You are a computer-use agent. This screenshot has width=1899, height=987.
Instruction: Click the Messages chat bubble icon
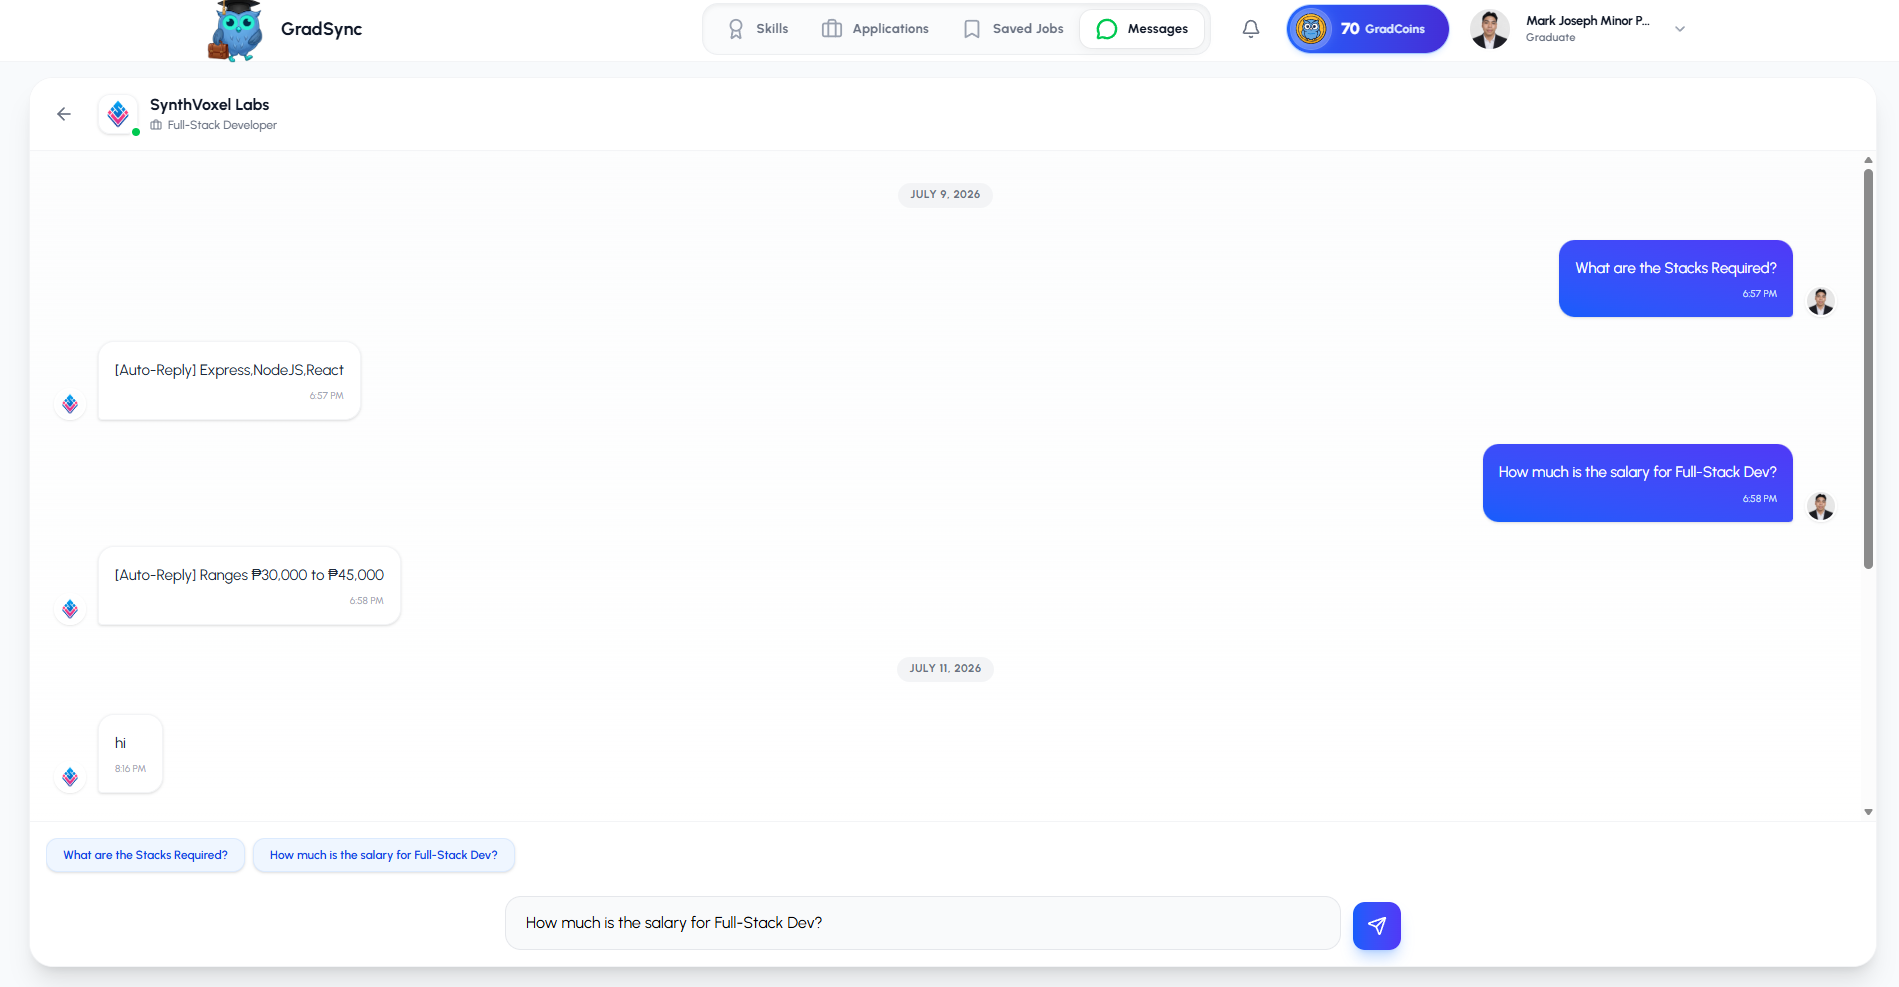[x=1107, y=29]
